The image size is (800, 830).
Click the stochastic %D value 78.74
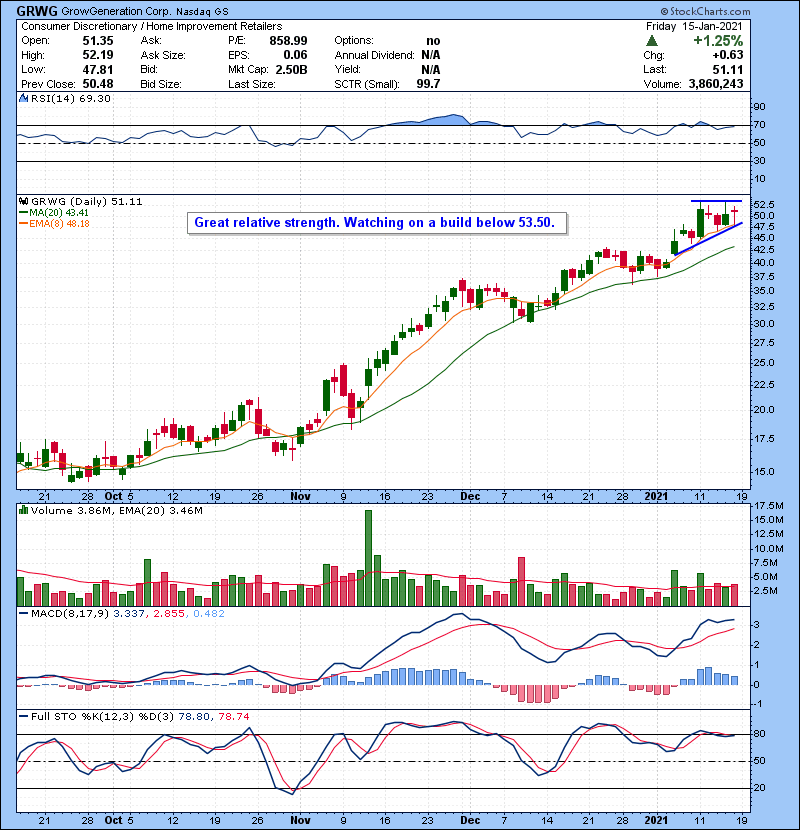tap(233, 716)
